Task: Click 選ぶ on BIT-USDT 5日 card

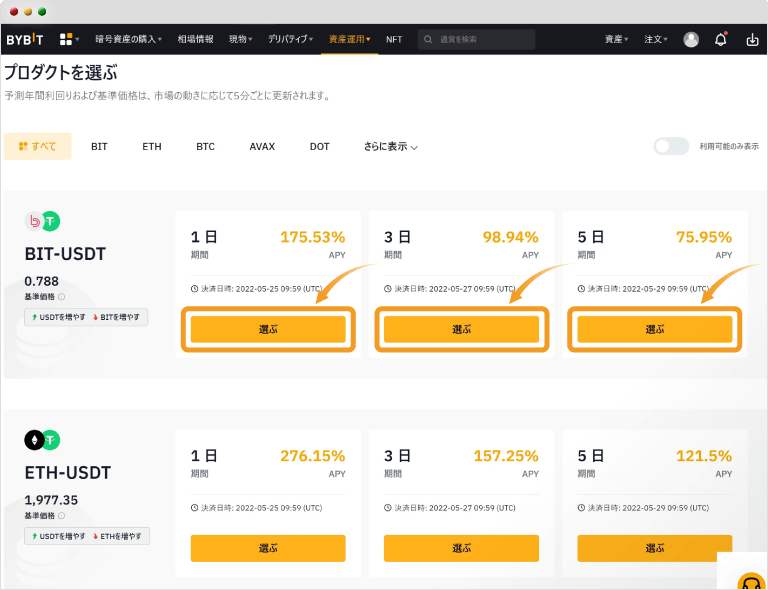Action: pyautogui.click(x=655, y=329)
